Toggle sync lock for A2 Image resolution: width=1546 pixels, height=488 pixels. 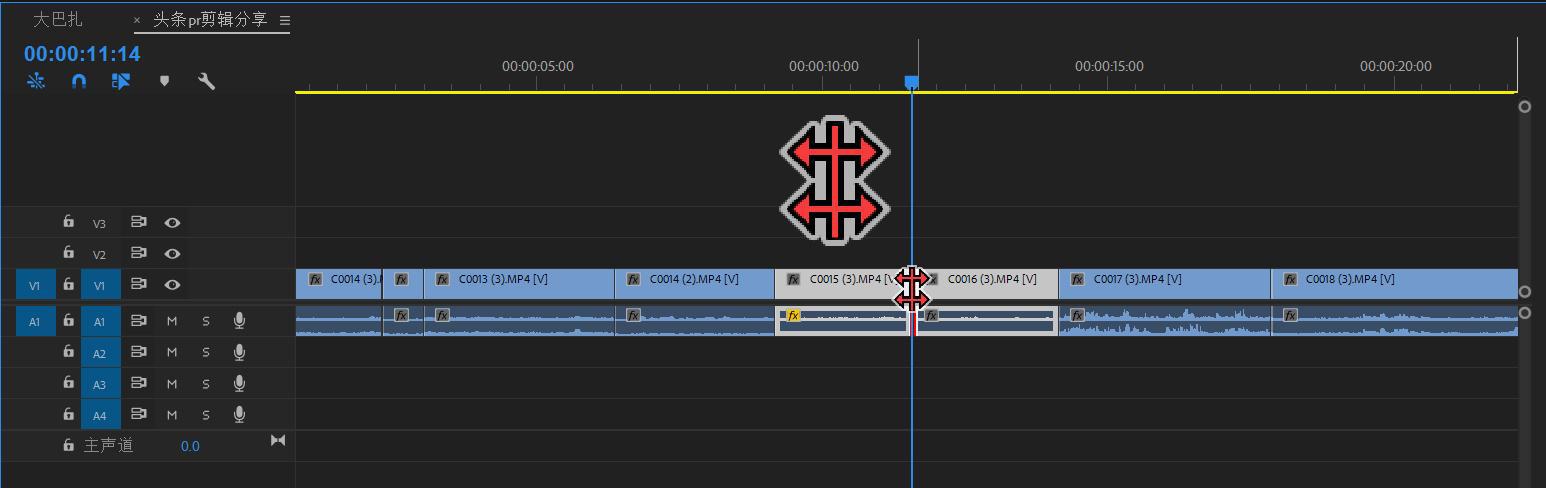[x=139, y=352]
